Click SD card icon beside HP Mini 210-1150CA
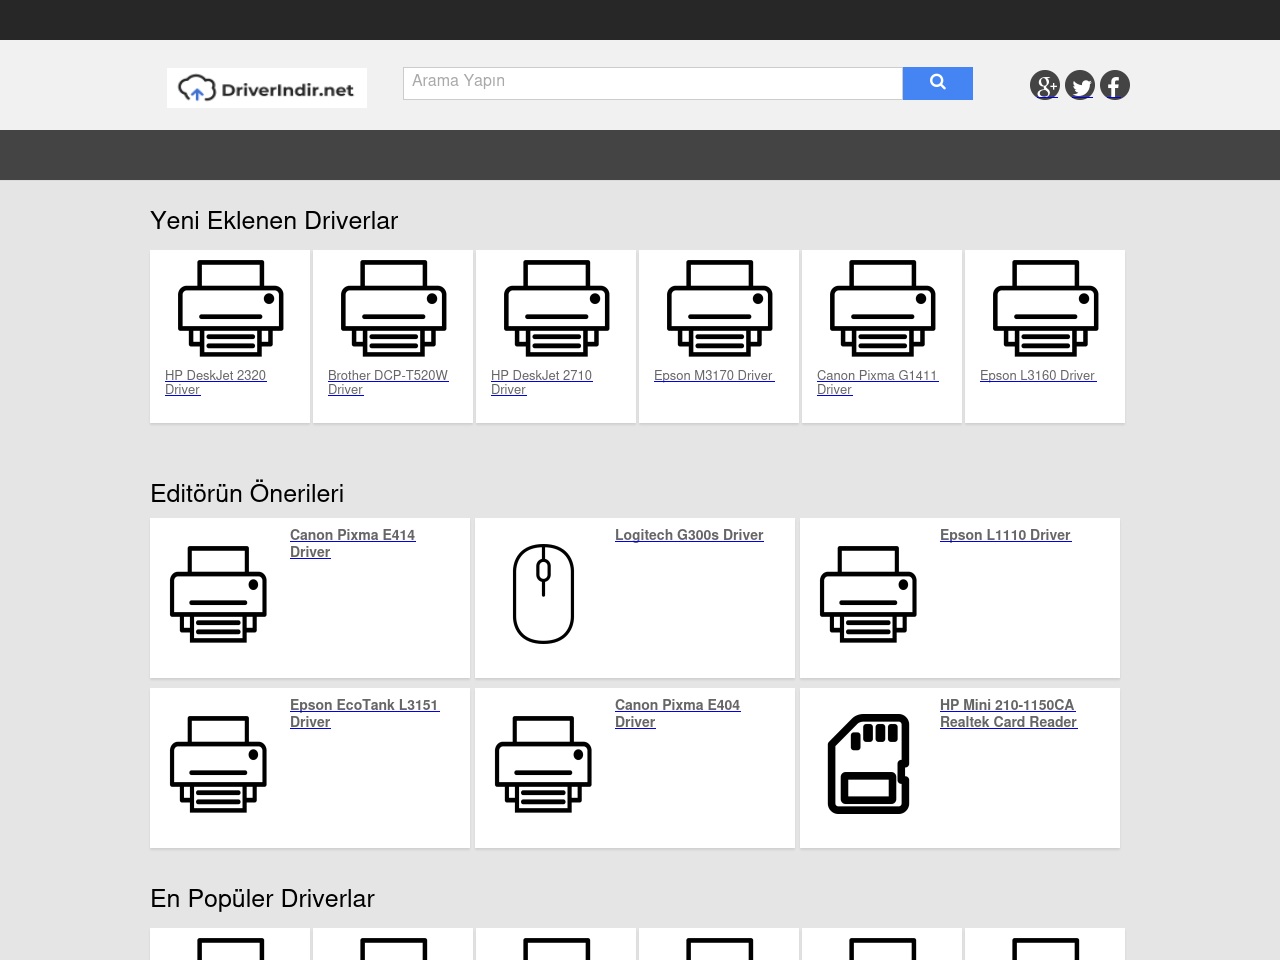Screen dimensions: 1280x960 (868, 764)
